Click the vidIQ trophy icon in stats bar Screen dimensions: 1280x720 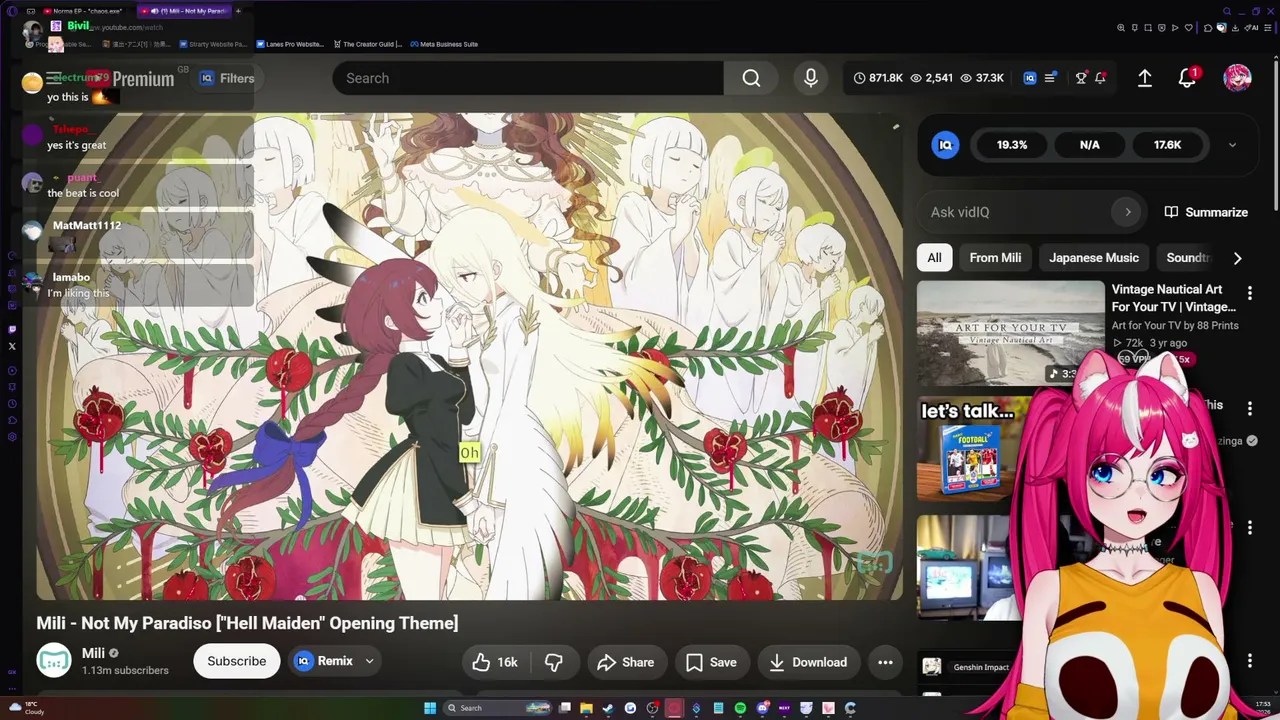(x=1080, y=78)
